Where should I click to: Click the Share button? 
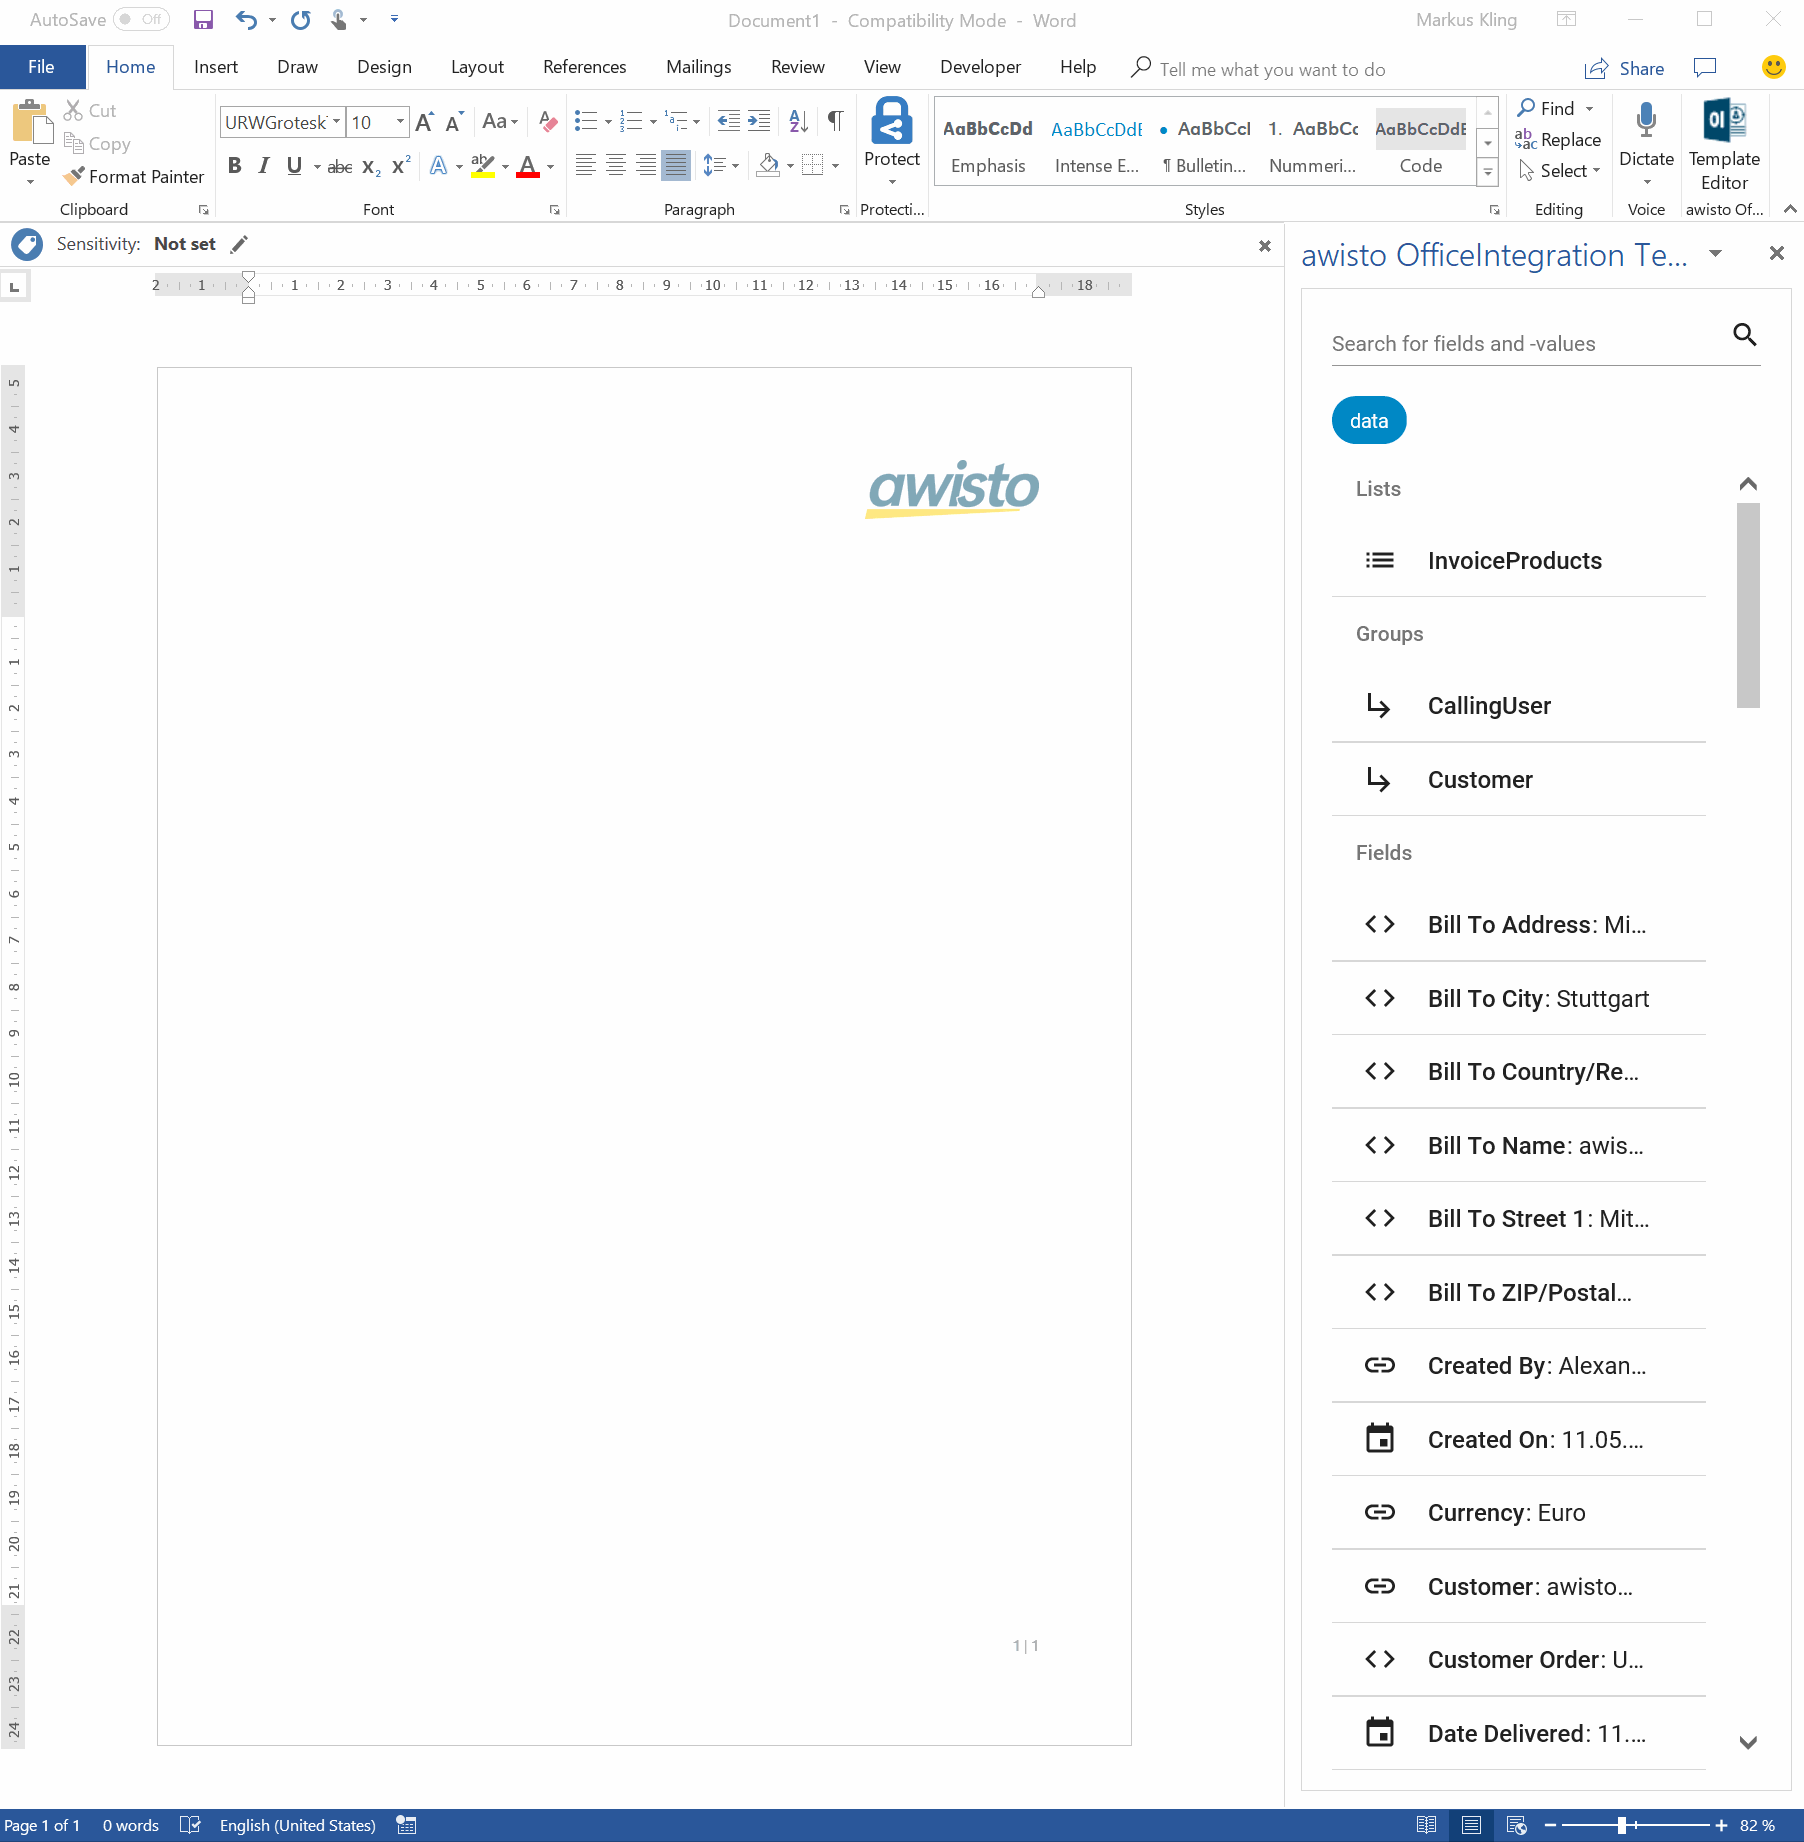(1625, 68)
